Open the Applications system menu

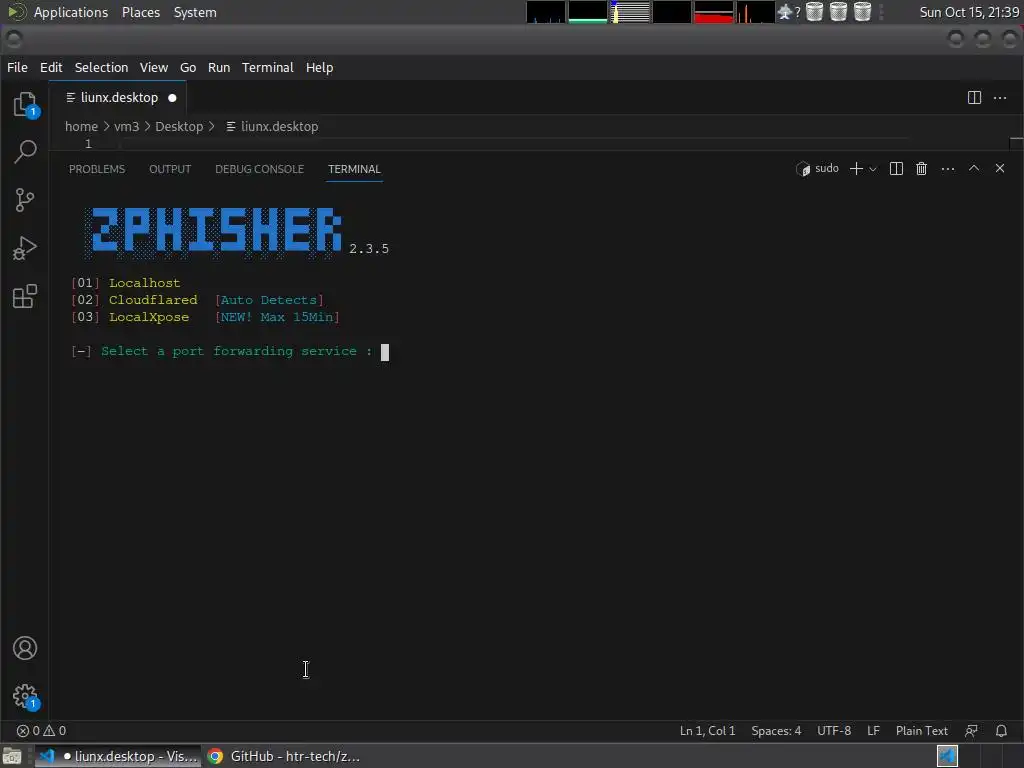click(71, 12)
